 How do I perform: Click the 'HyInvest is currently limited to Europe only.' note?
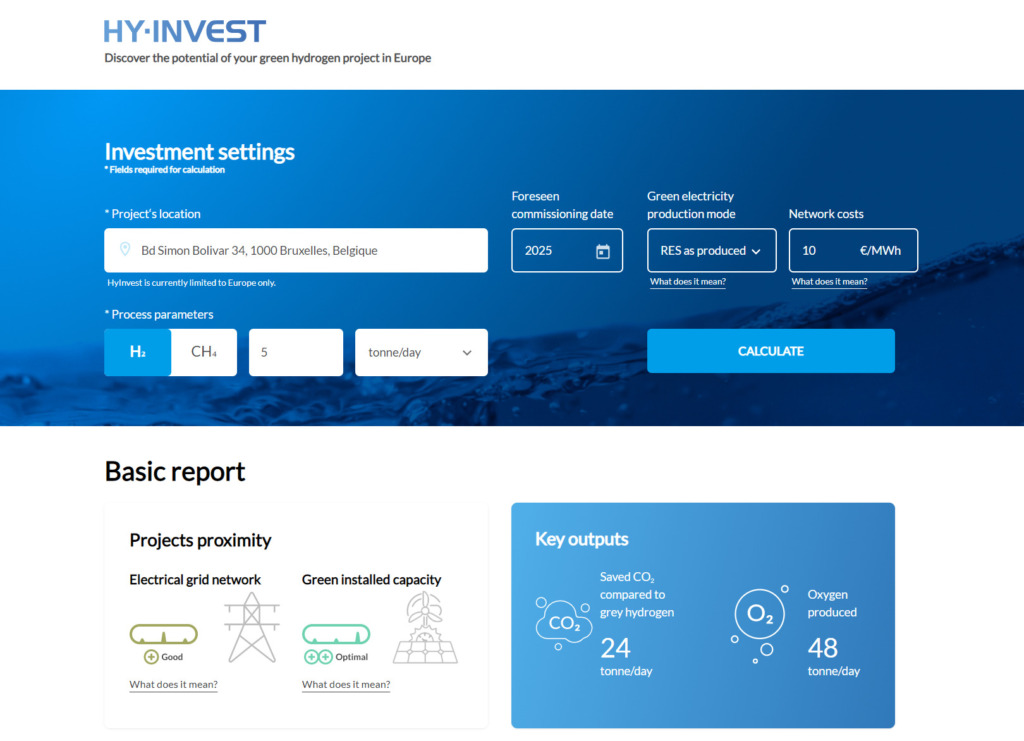(x=191, y=283)
